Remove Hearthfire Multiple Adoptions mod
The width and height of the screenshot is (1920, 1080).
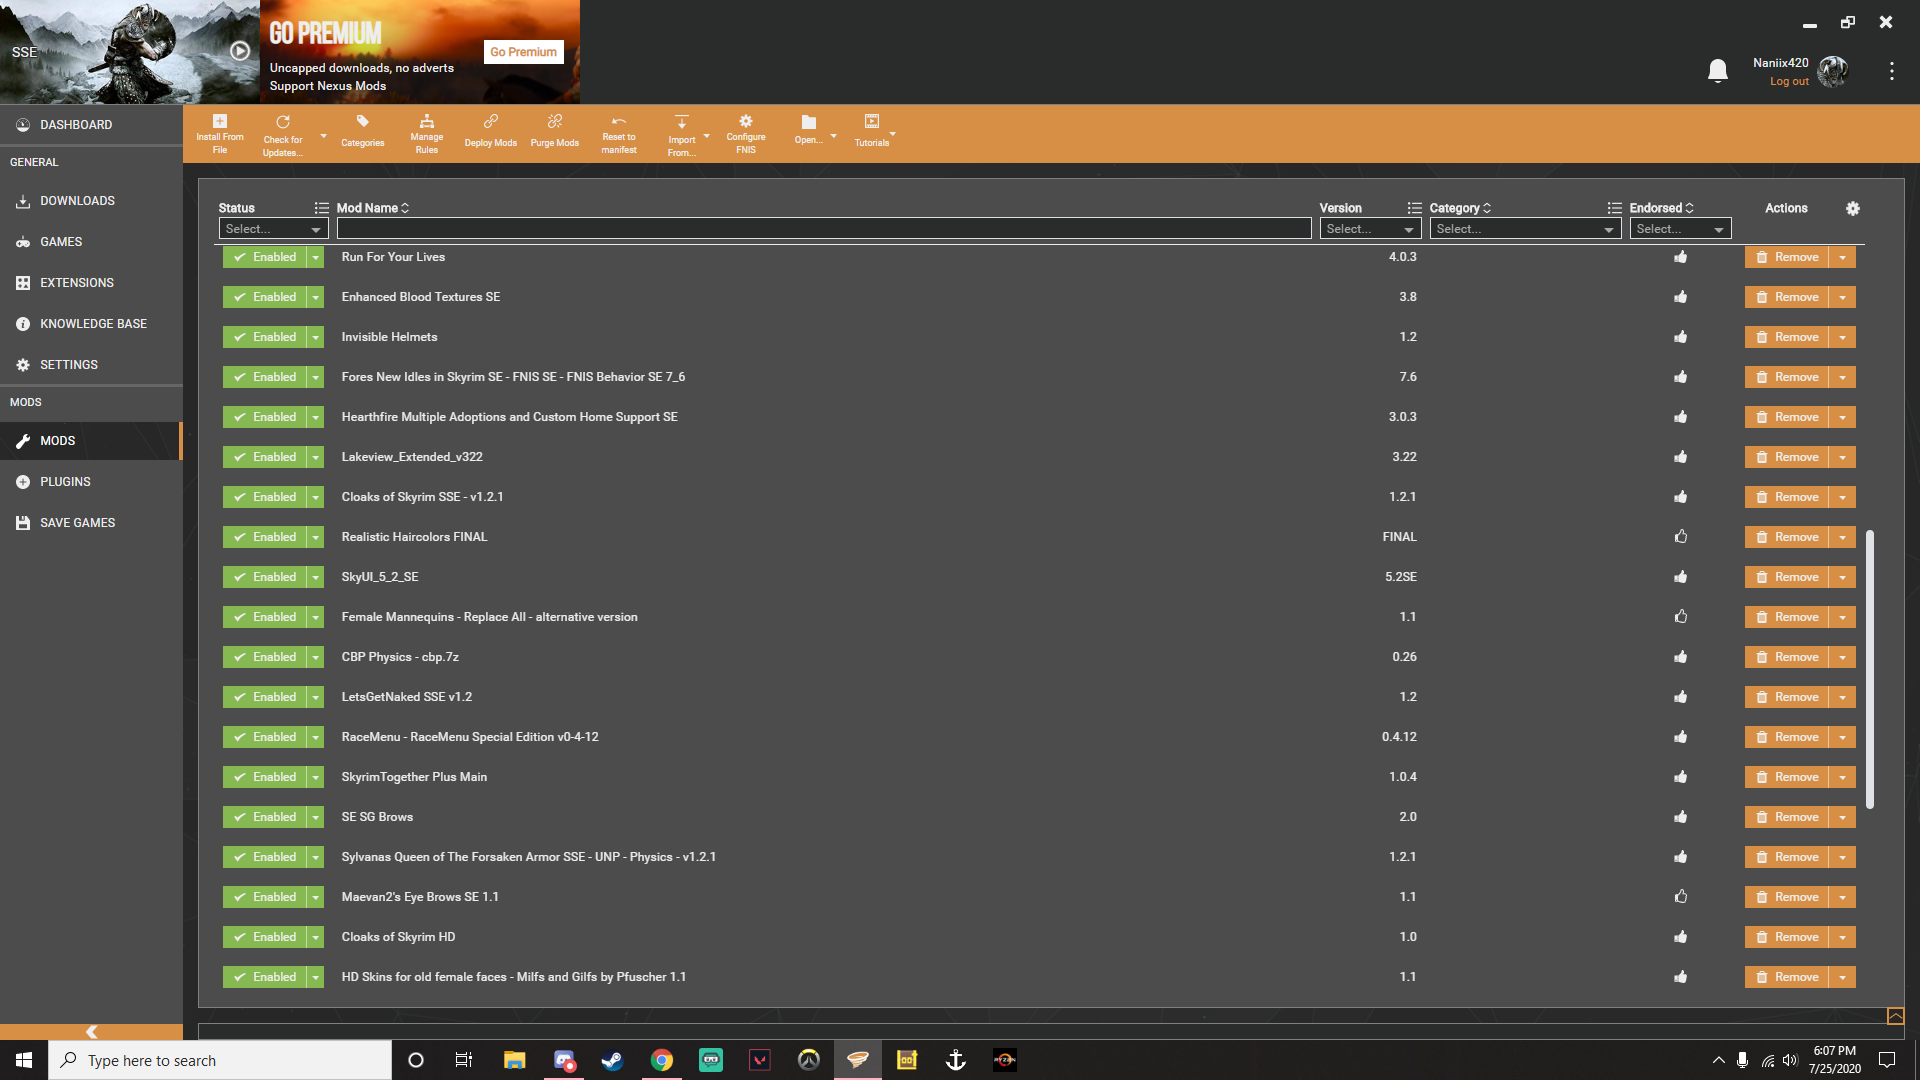pos(1787,417)
